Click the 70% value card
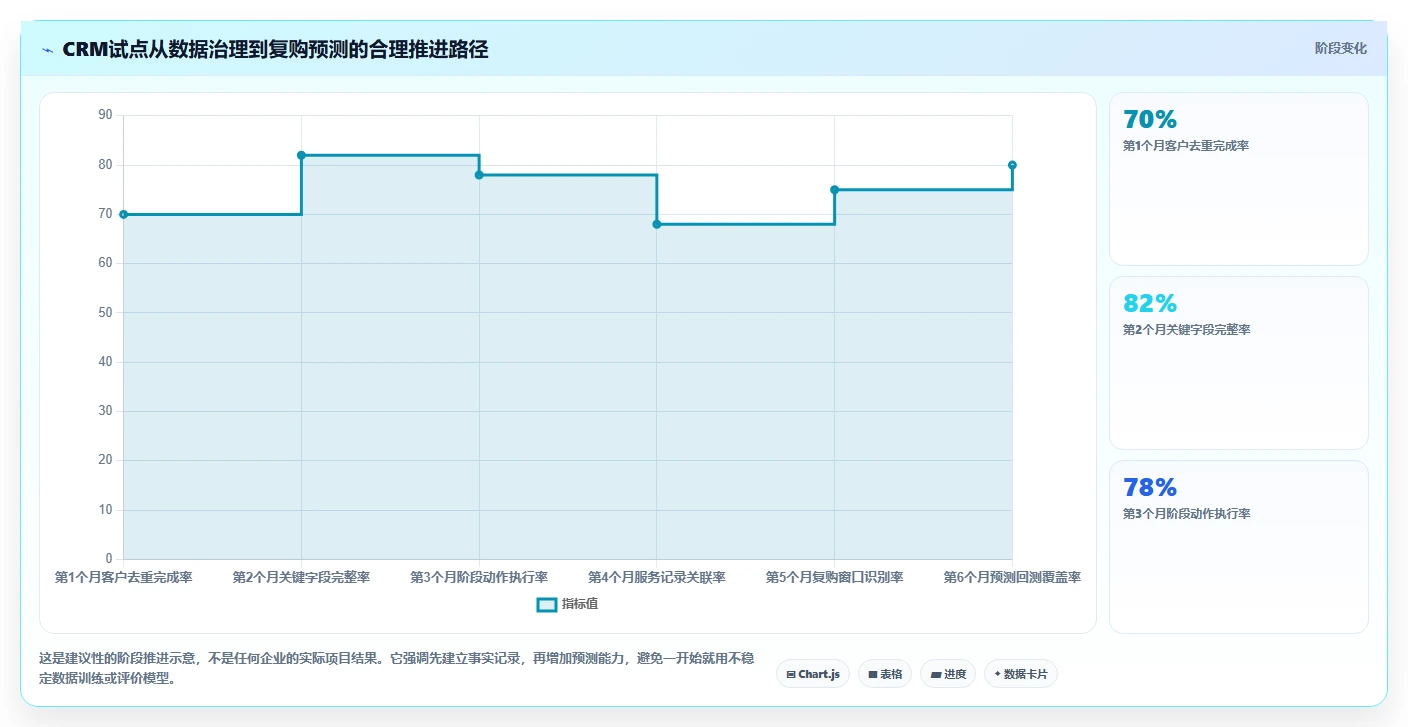Screen dimensions: 1408x727 [x=1239, y=179]
